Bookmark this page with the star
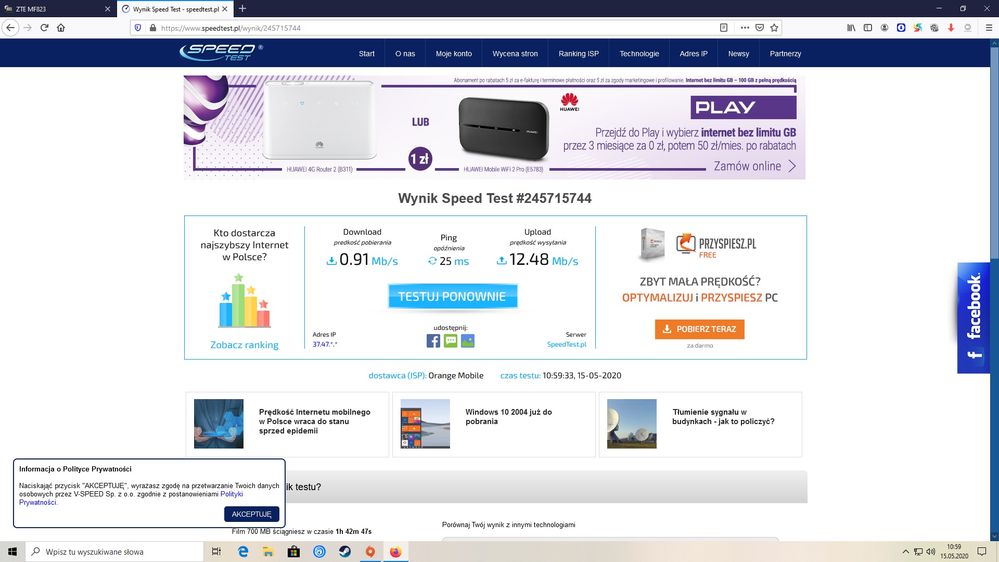This screenshot has height=562, width=999. coord(774,28)
